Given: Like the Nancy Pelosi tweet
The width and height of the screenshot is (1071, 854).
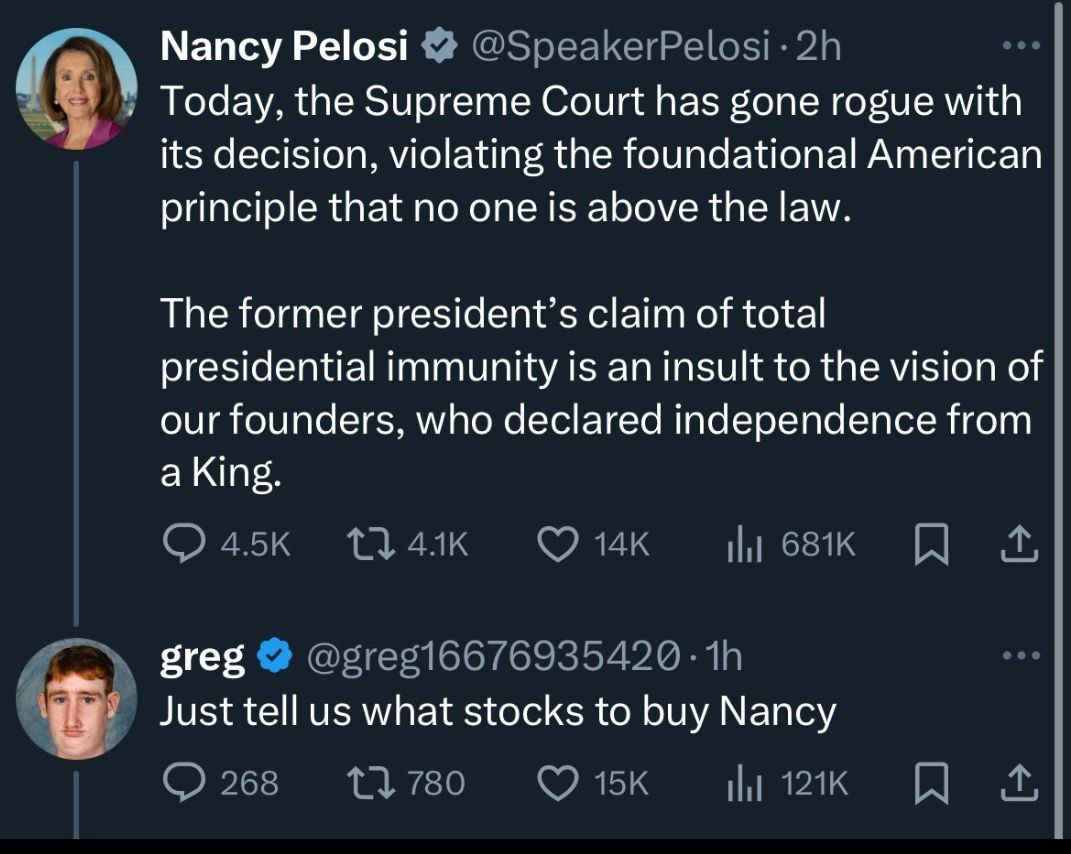Looking at the screenshot, I should pos(555,544).
